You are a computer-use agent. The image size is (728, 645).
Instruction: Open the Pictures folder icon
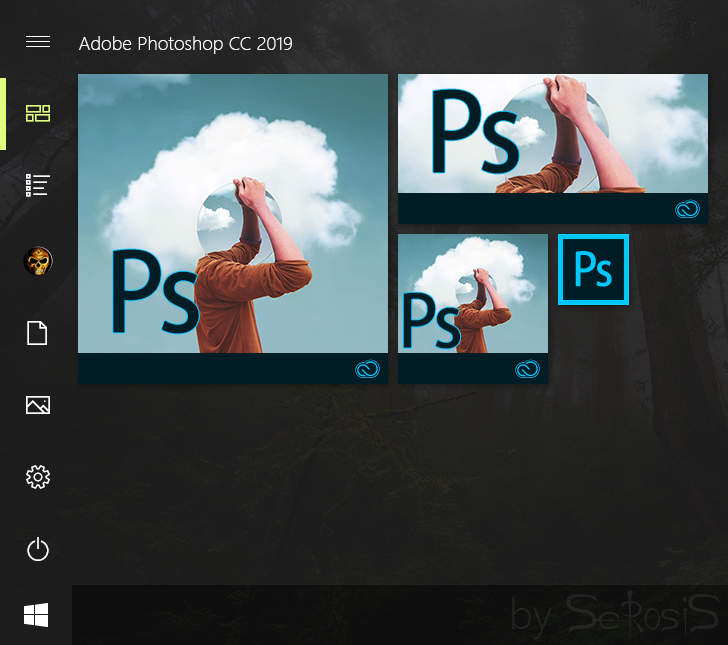[38, 405]
